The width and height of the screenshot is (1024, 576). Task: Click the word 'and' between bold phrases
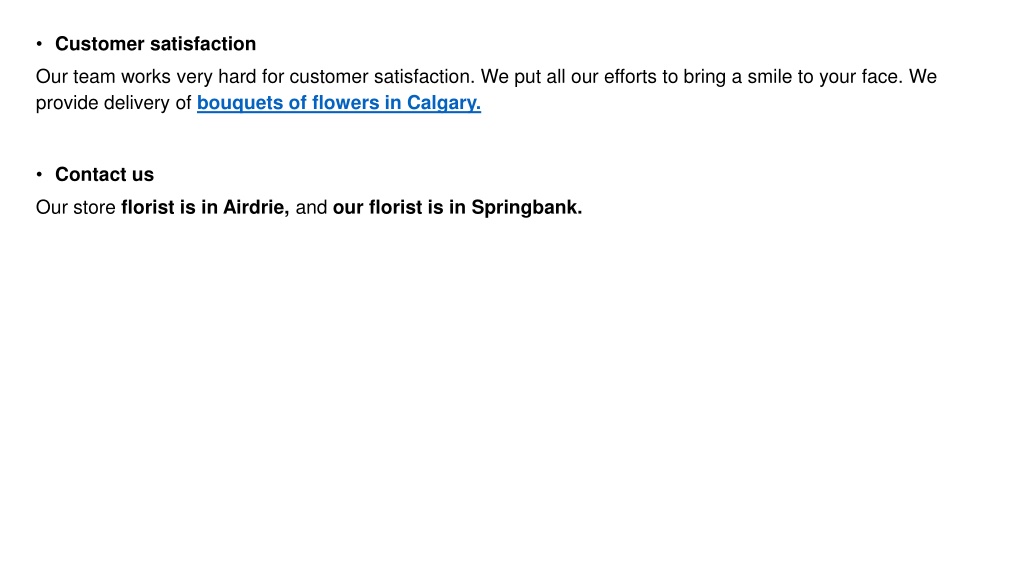pyautogui.click(x=311, y=207)
